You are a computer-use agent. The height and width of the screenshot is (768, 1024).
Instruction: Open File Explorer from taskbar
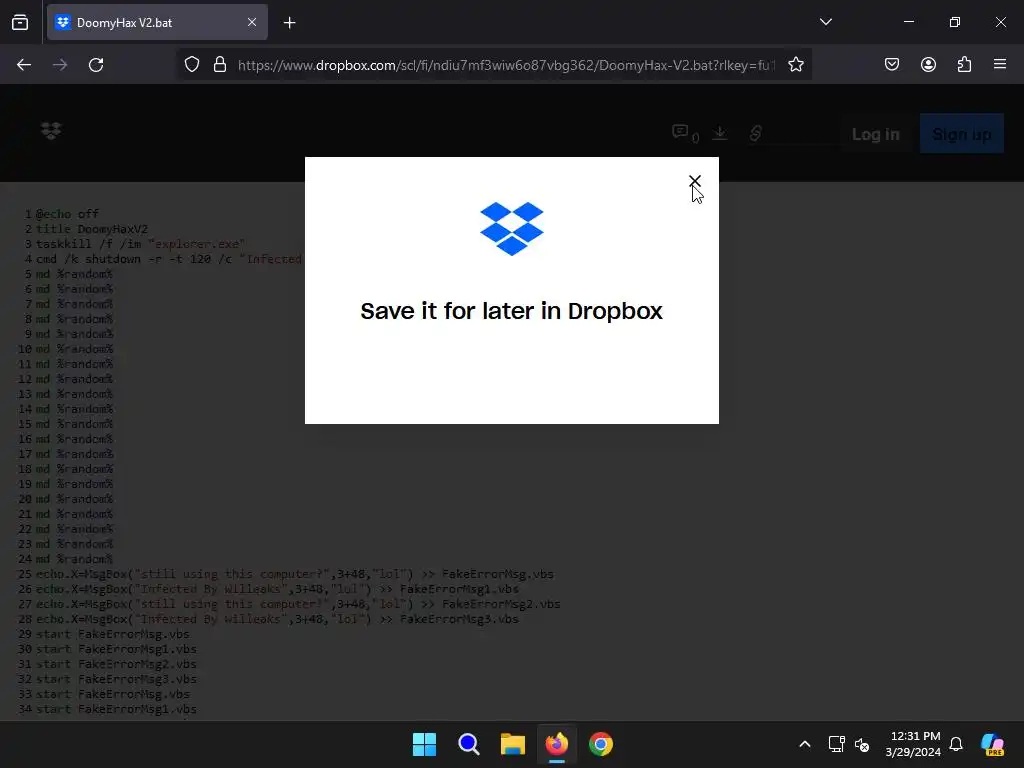pyautogui.click(x=513, y=744)
